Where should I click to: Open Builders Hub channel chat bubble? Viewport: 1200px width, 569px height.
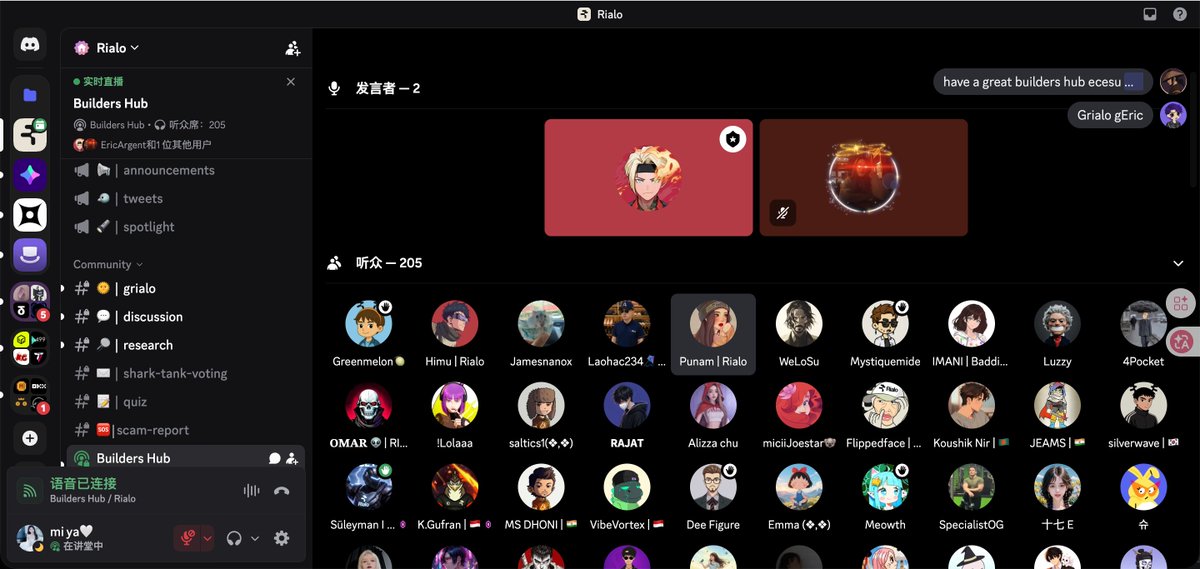[274, 458]
